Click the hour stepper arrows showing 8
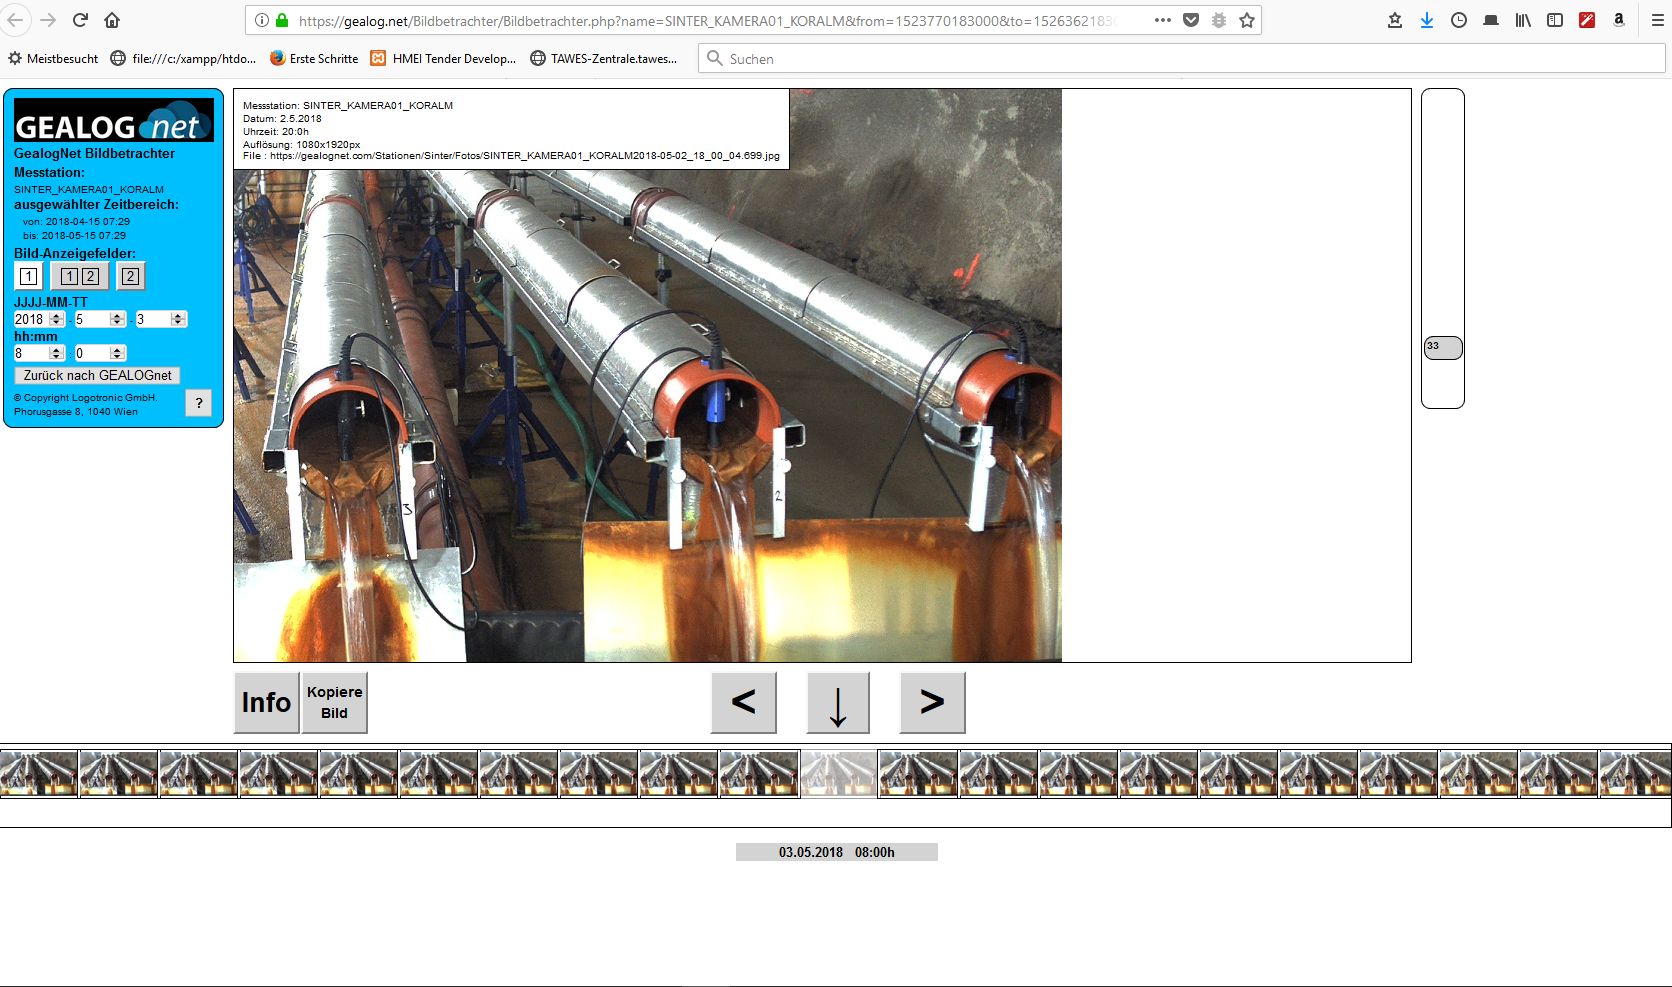1672x987 pixels. click(x=57, y=353)
